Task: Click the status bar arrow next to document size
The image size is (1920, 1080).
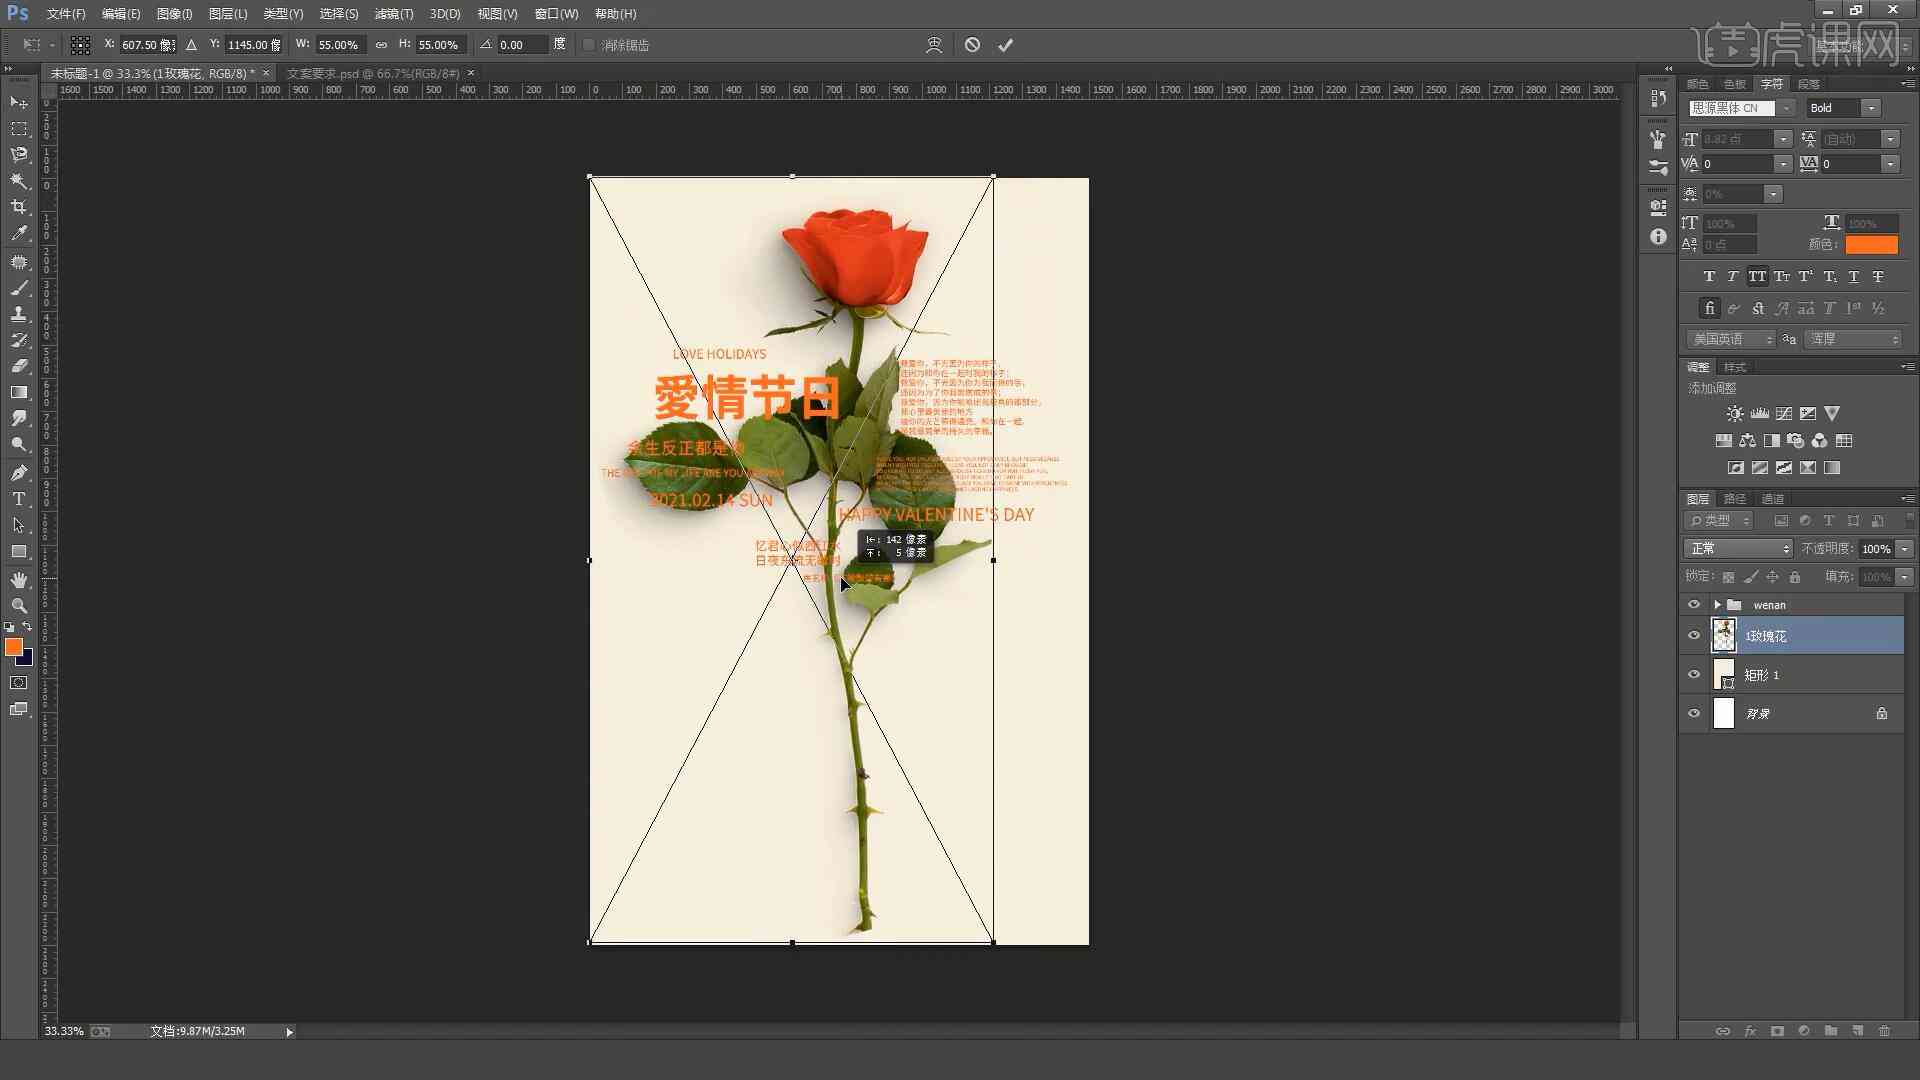Action: click(x=289, y=1032)
